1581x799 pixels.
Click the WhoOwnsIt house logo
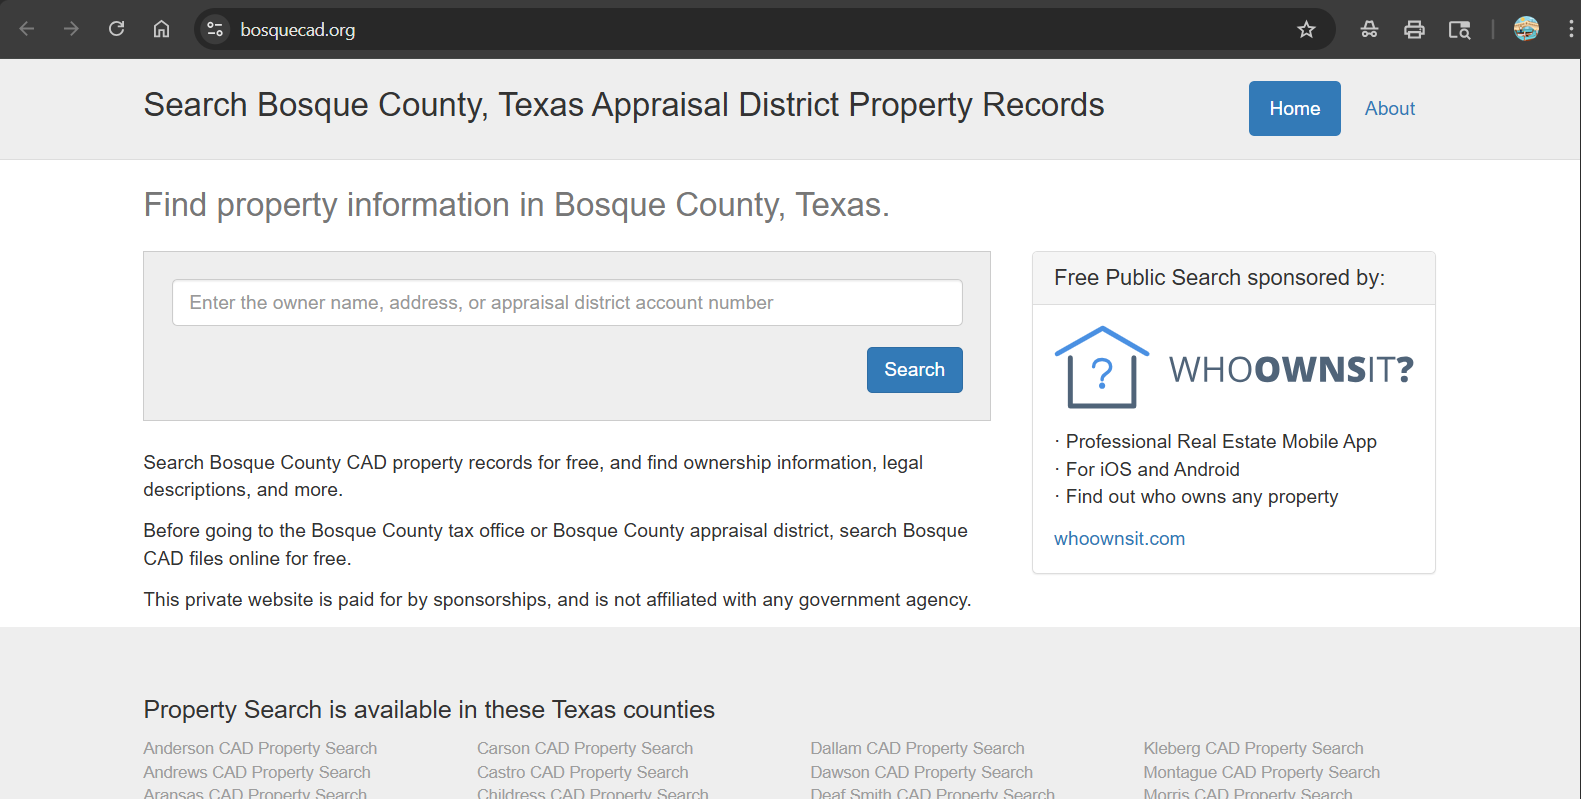pos(1101,368)
